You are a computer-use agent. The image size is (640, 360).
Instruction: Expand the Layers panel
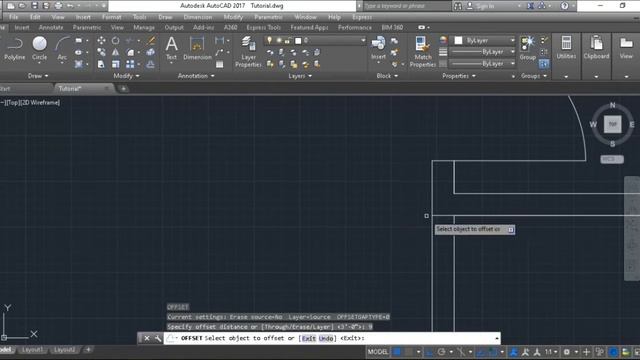click(300, 76)
